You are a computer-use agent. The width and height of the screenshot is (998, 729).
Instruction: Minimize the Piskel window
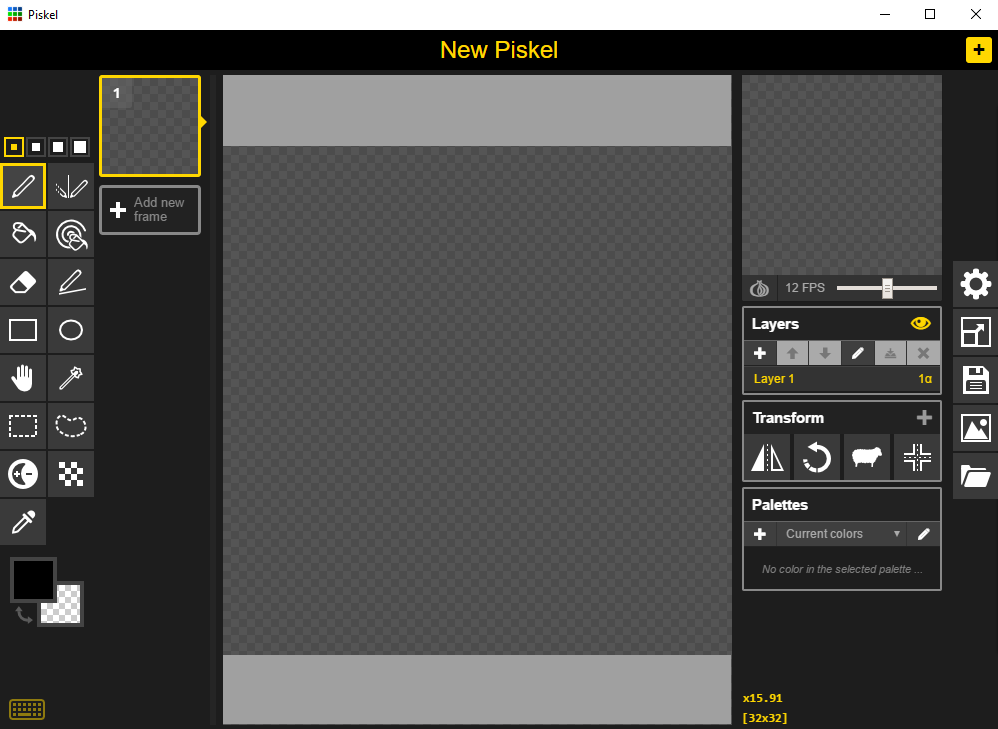(885, 14)
